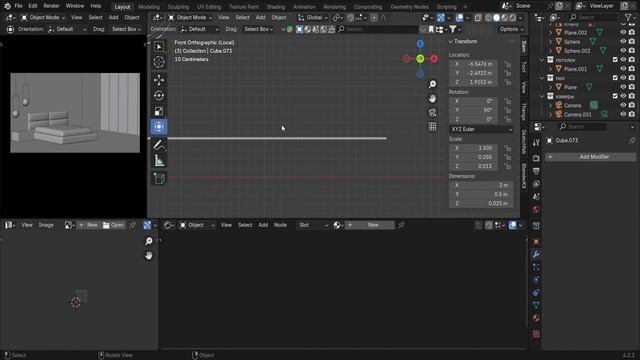Image resolution: width=640 pixels, height=360 pixels.
Task: Click the outliner search field
Action: tap(594, 18)
